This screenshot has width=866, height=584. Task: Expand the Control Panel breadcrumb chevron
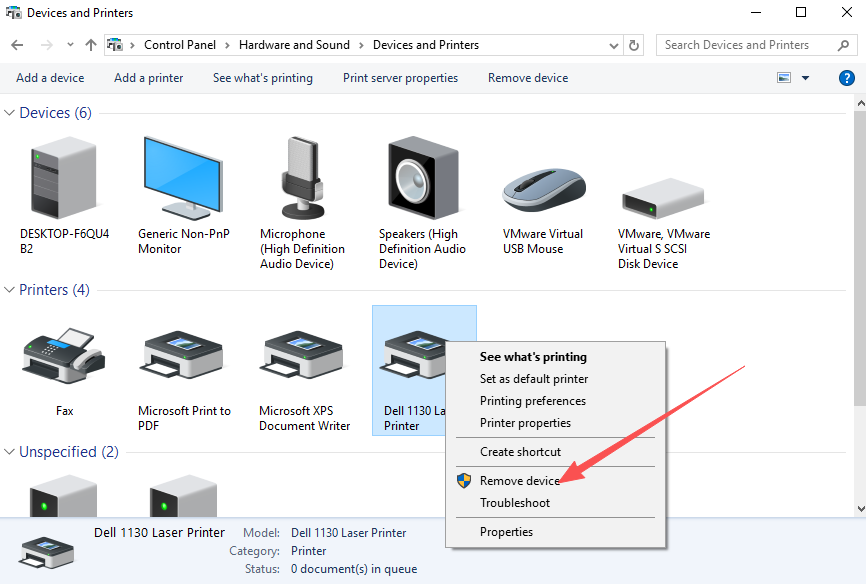click(227, 45)
